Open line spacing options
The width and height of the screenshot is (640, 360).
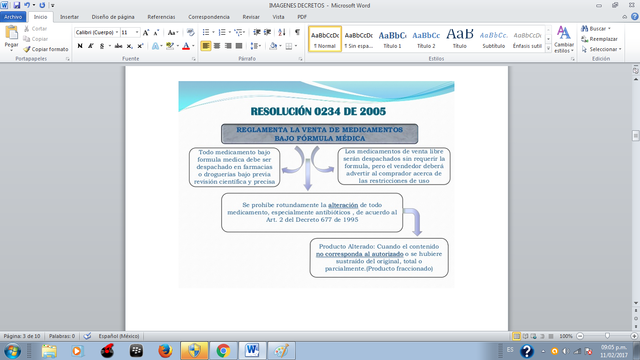(256, 46)
